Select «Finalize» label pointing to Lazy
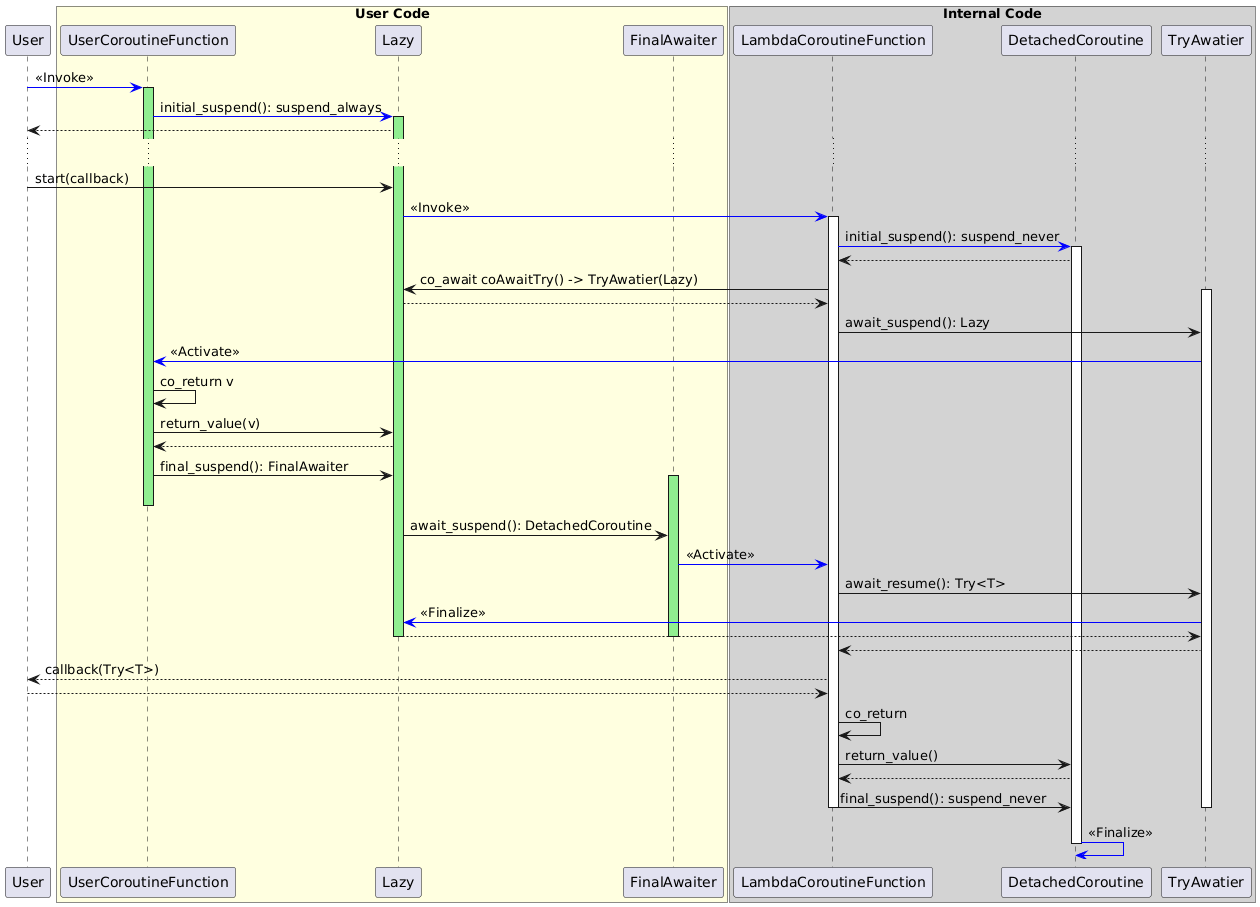Image resolution: width=1260 pixels, height=907 pixels. [x=453, y=612]
